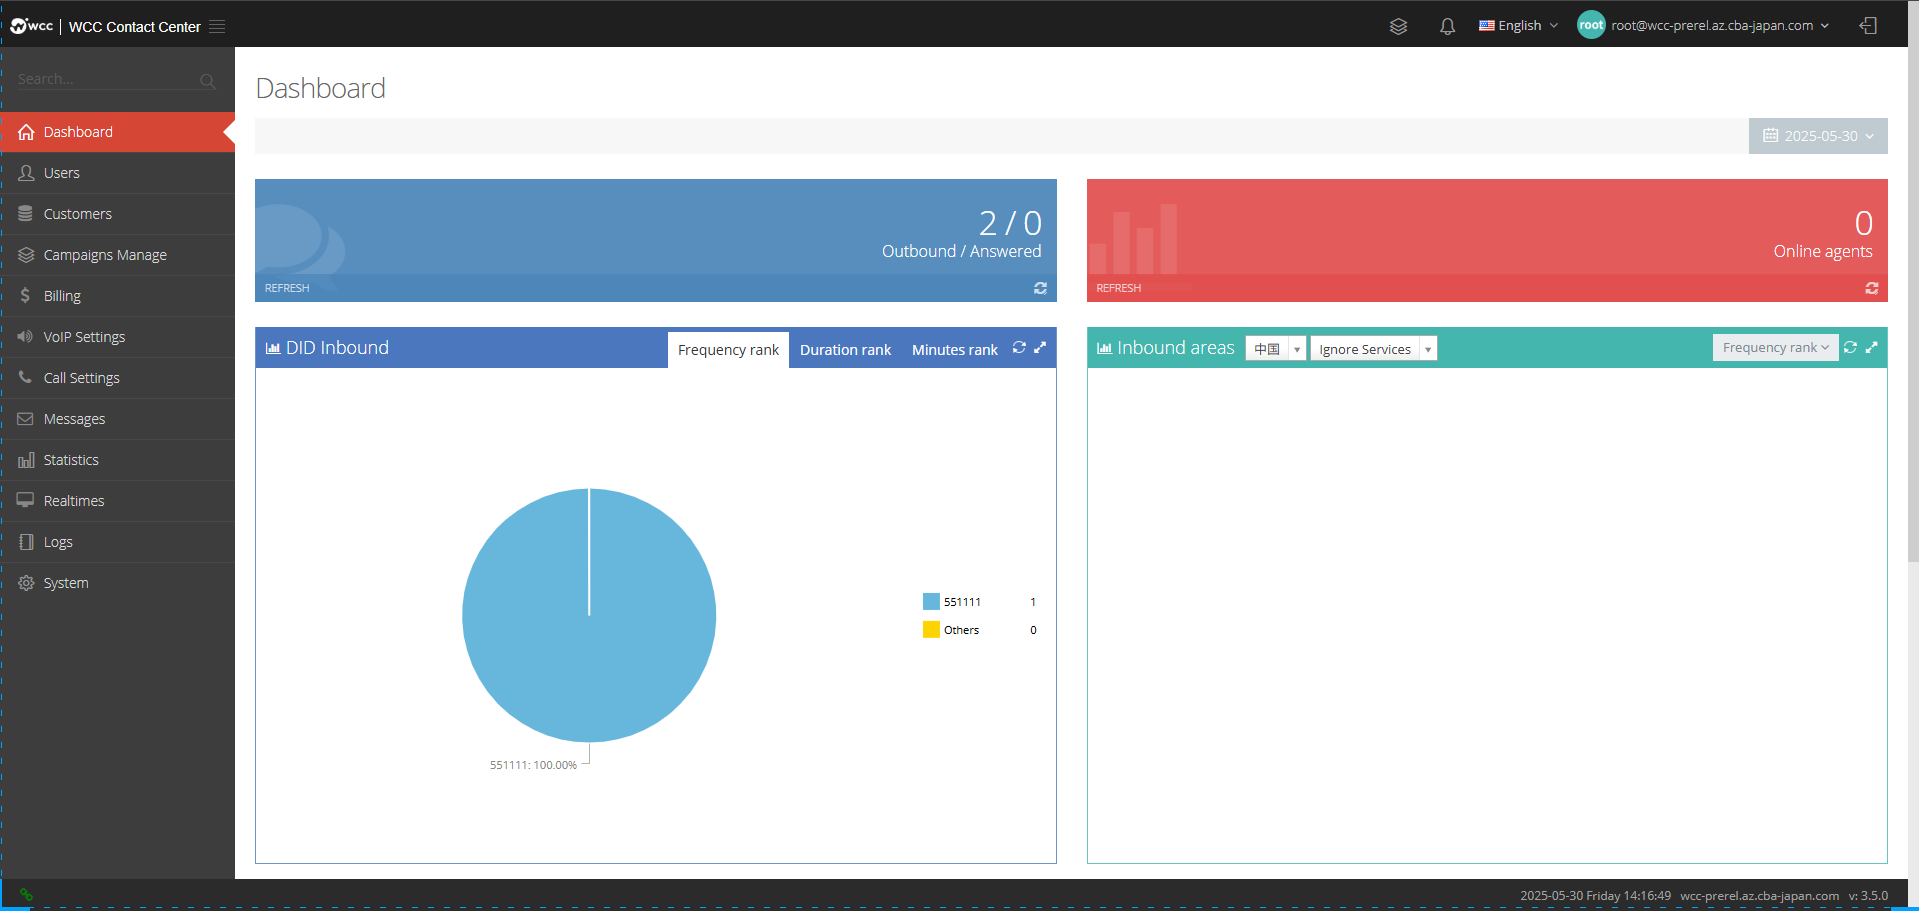The image size is (1919, 911).
Task: Click the Online agents count 0
Action: pyautogui.click(x=1864, y=223)
